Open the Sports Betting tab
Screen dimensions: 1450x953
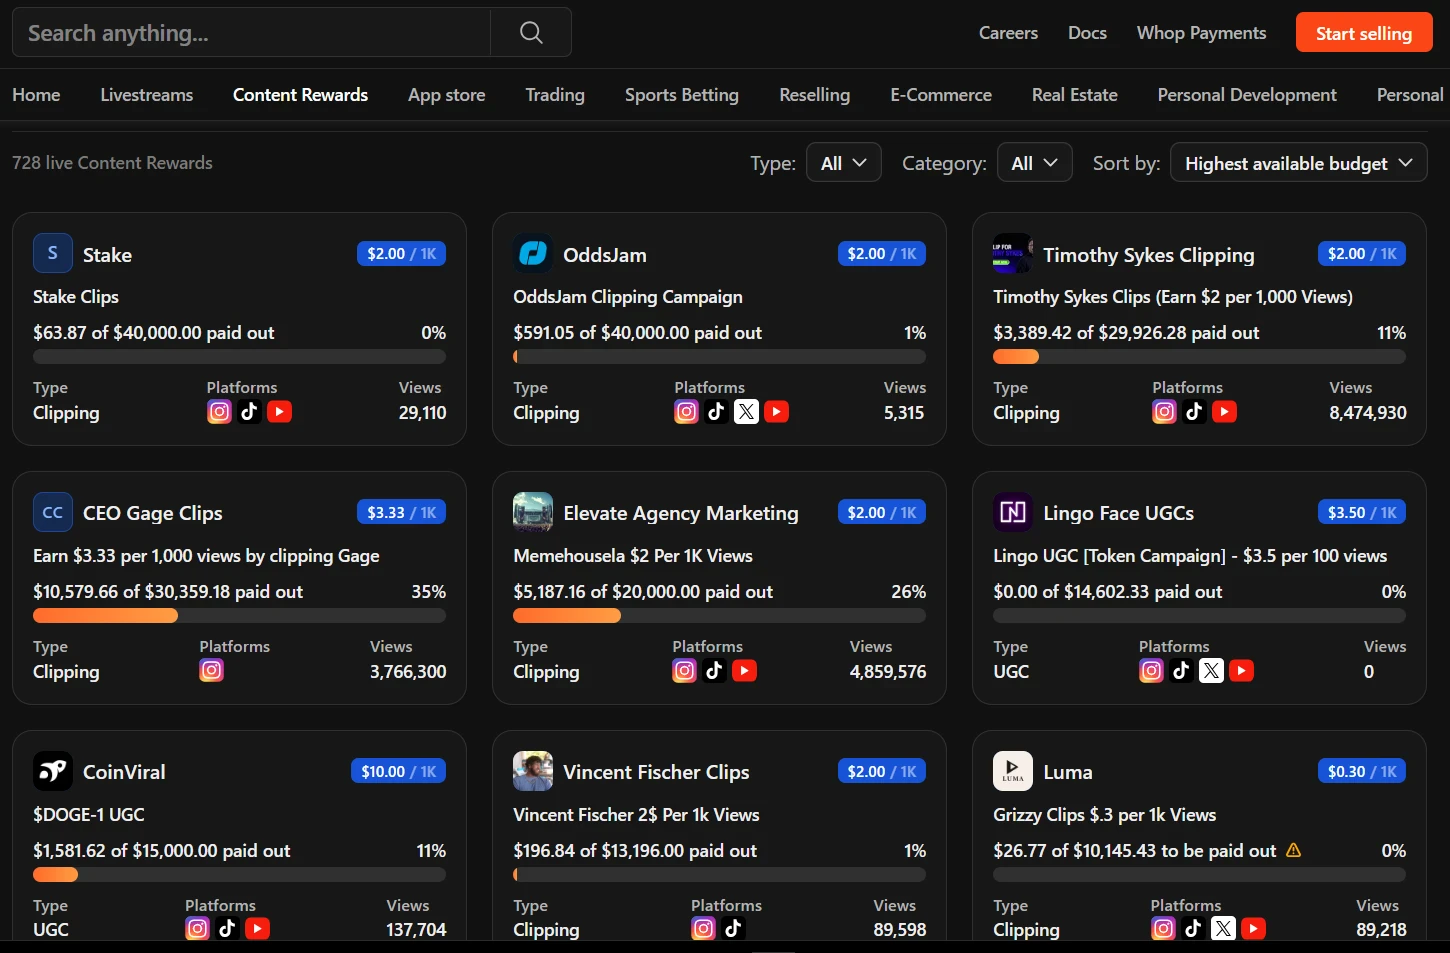point(682,95)
